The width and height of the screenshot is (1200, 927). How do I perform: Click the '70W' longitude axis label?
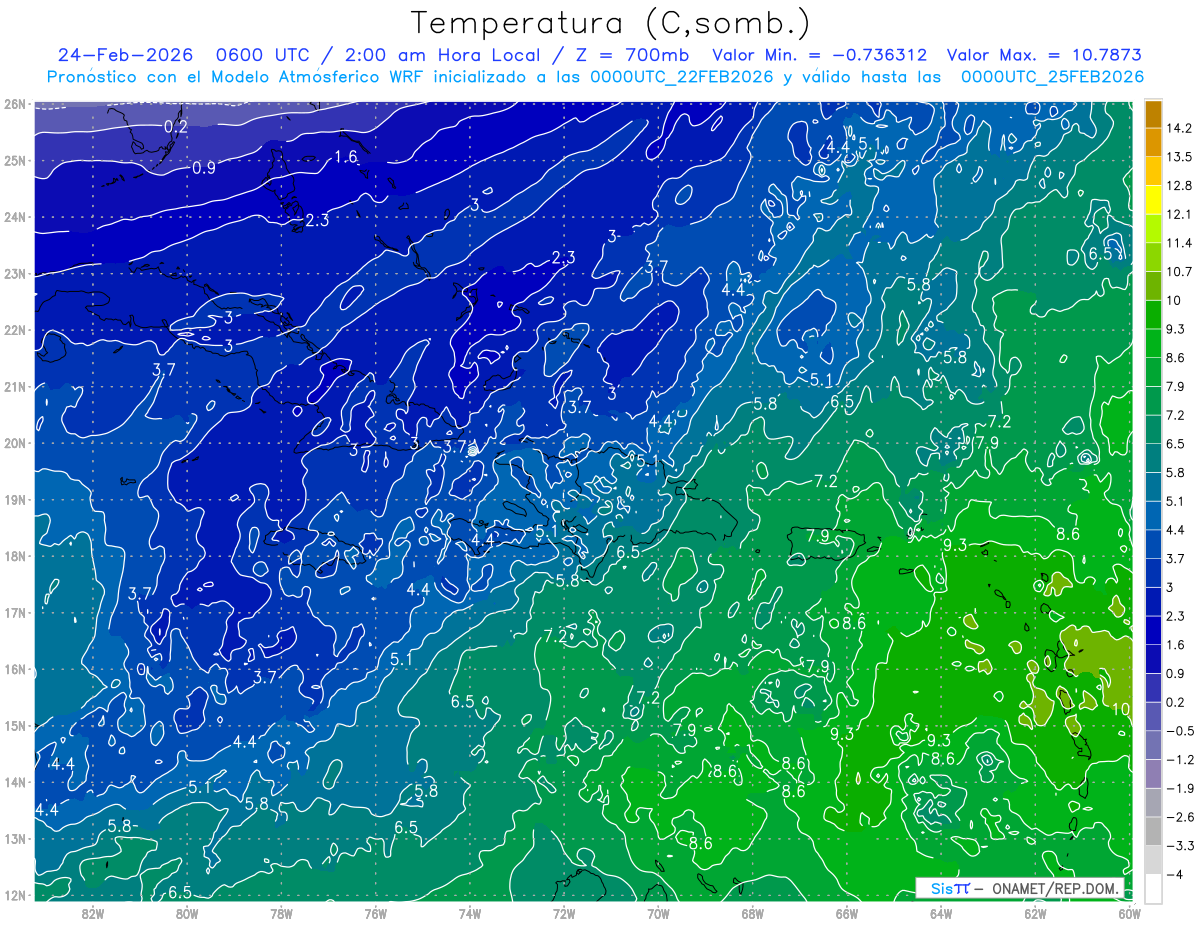[x=657, y=913]
